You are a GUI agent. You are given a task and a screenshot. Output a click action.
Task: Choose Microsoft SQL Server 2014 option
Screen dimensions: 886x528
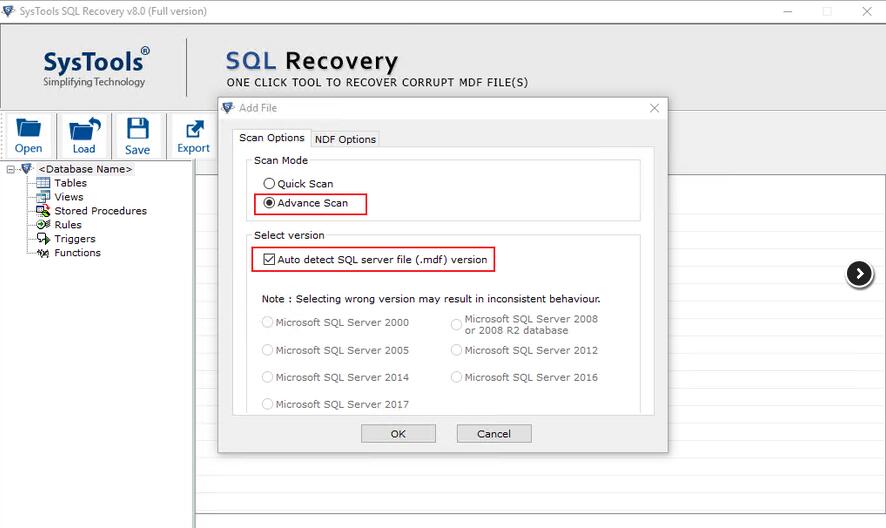click(x=267, y=376)
